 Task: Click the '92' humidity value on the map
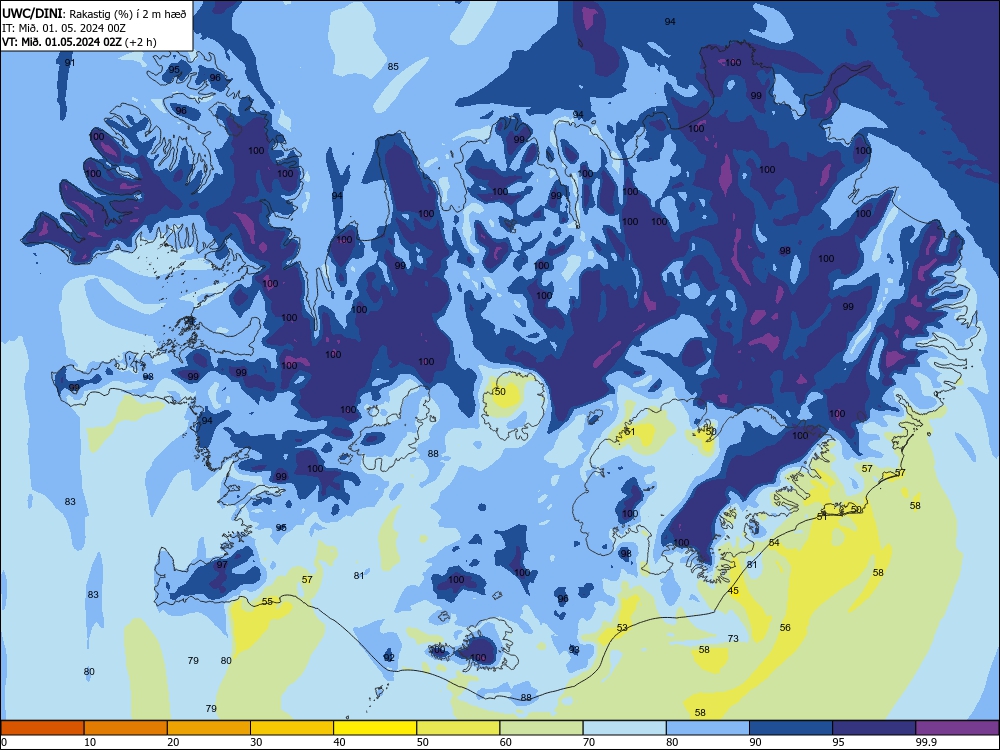pos(389,658)
